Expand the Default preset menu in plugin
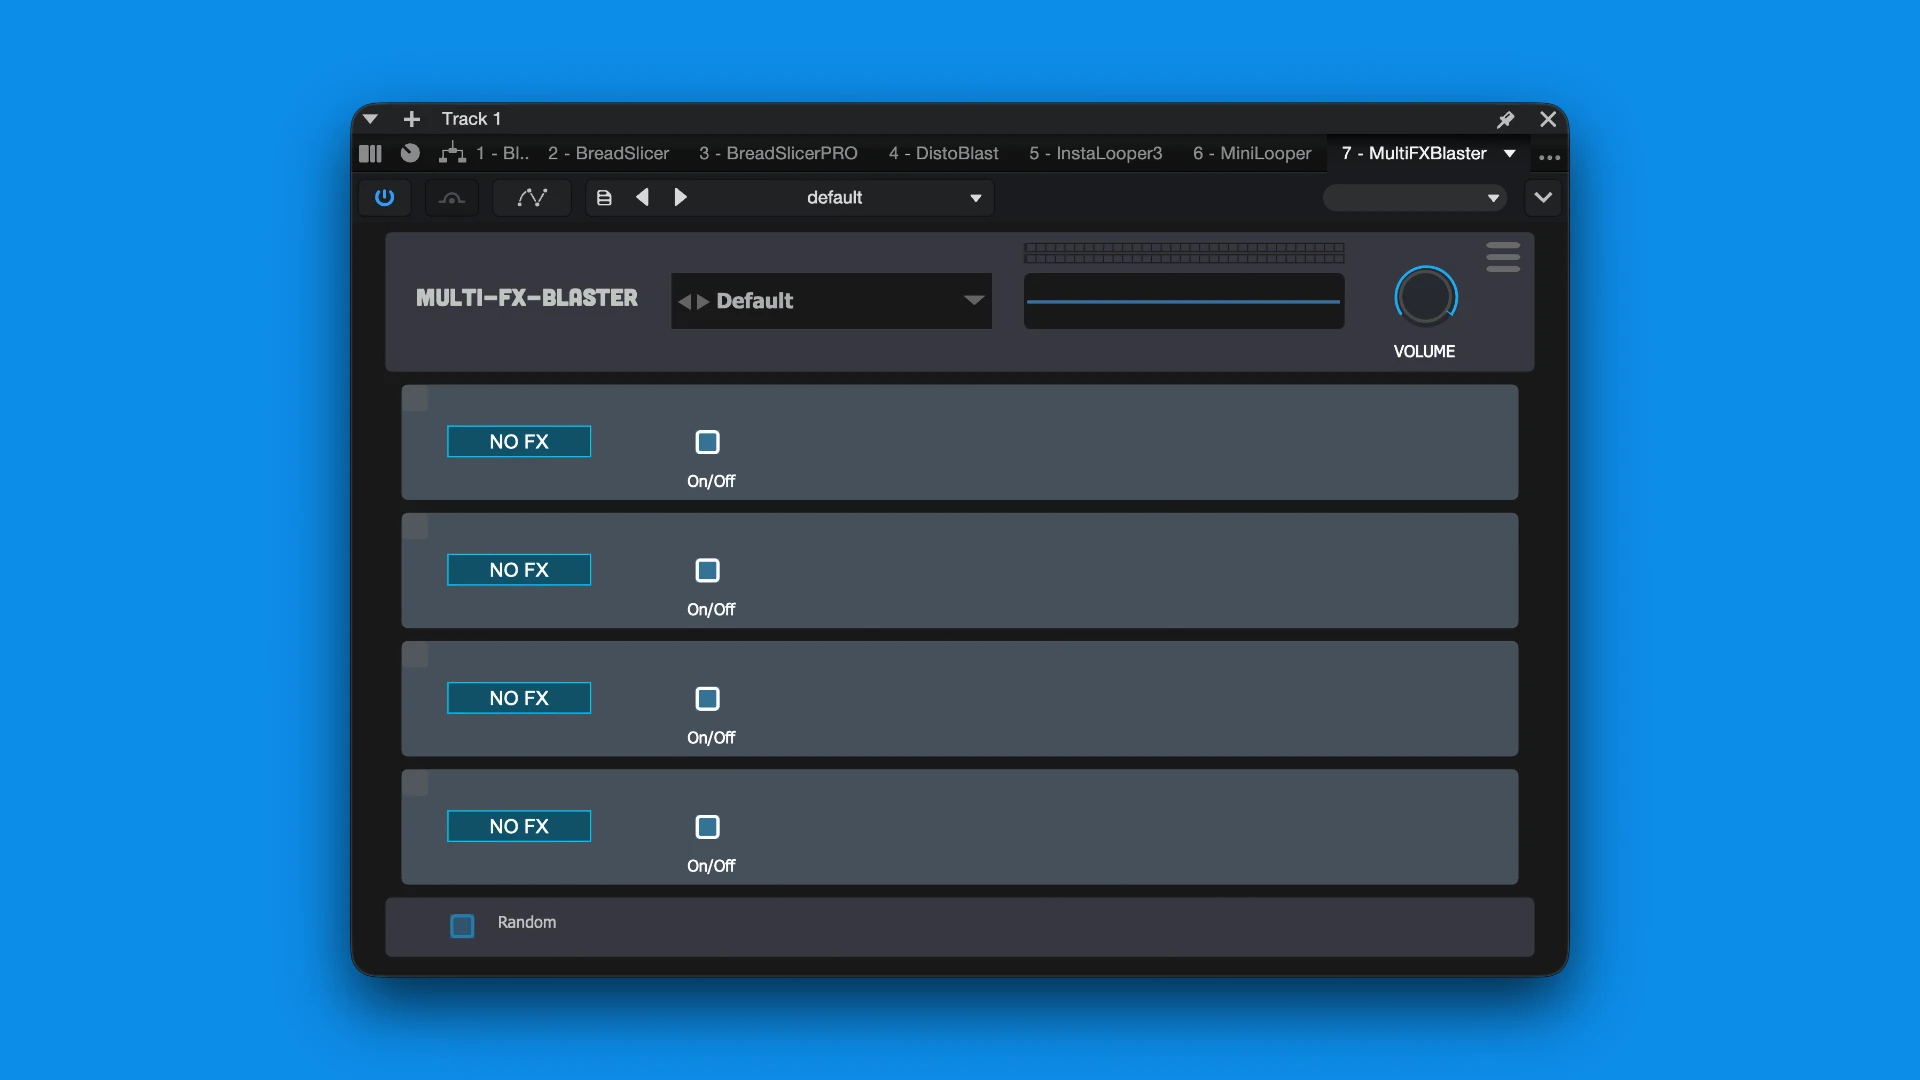This screenshot has height=1080, width=1920. tap(974, 300)
